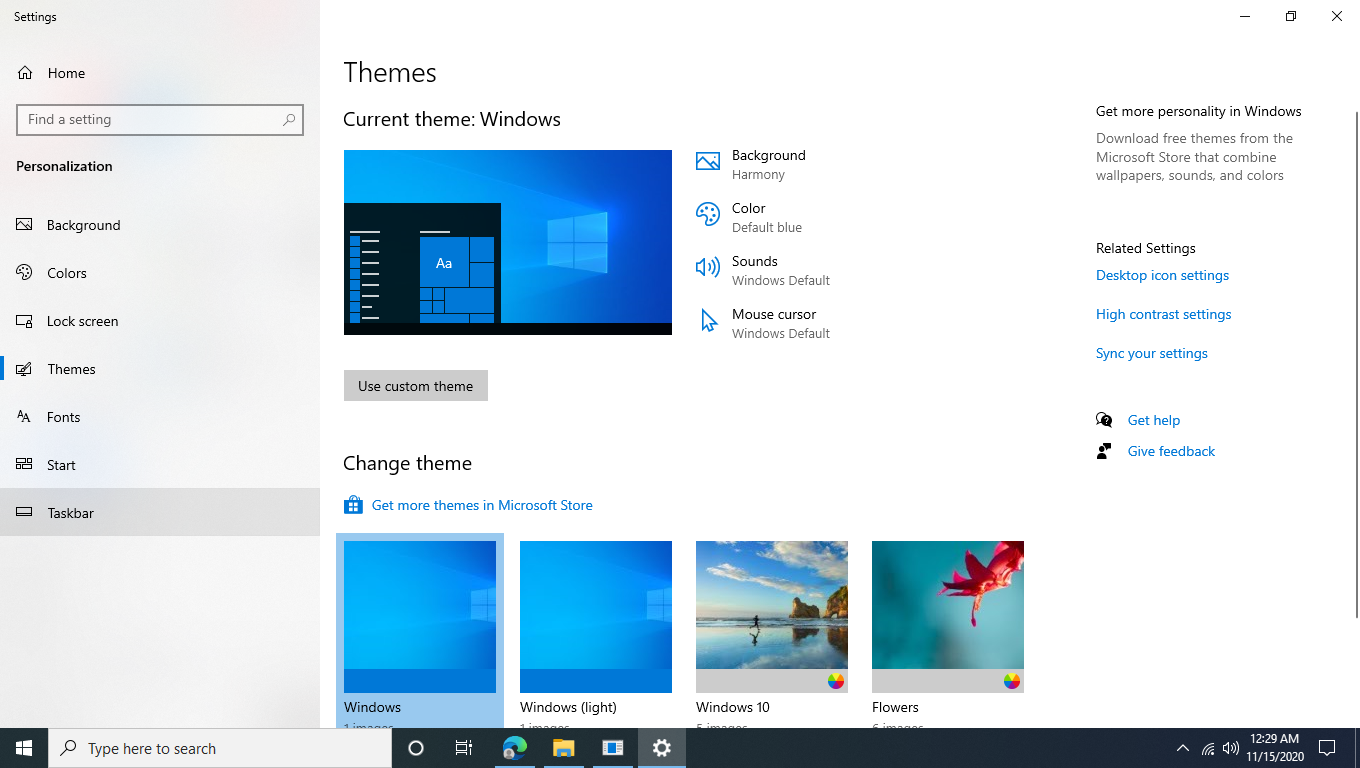Launch Microsoft Edge from taskbar
The image size is (1360, 768).
point(514,748)
